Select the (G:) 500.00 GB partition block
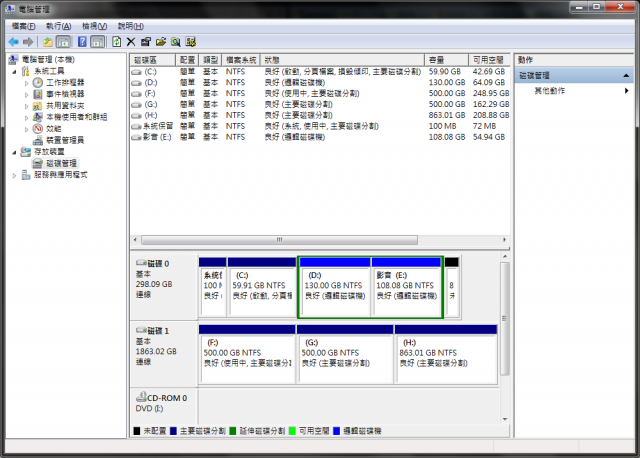This screenshot has width=640, height=458. tap(345, 354)
